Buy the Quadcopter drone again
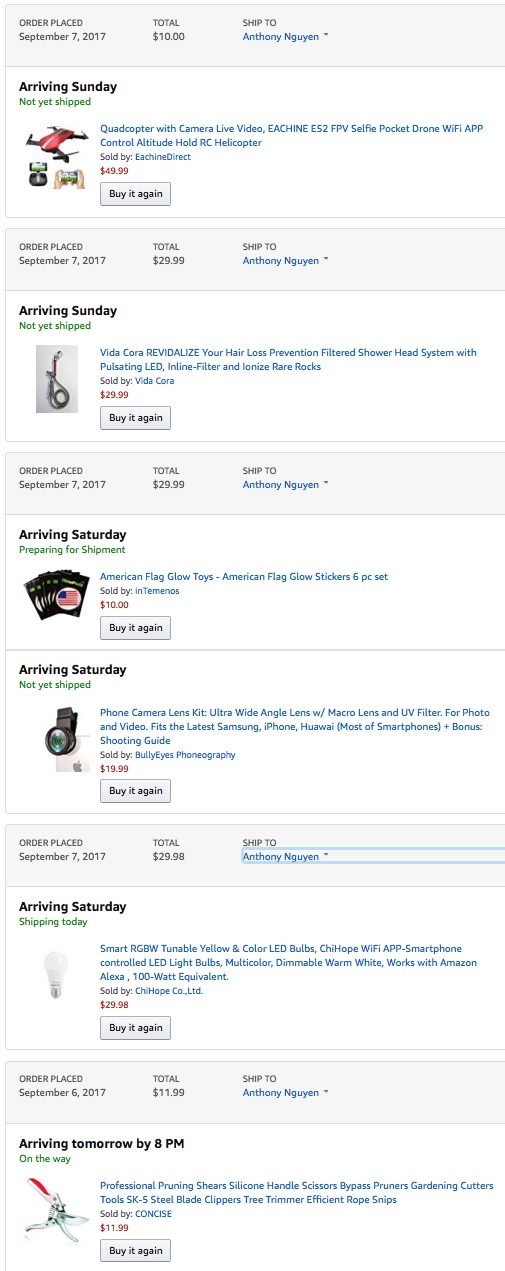The width and height of the screenshot is (505, 1271). [x=135, y=193]
